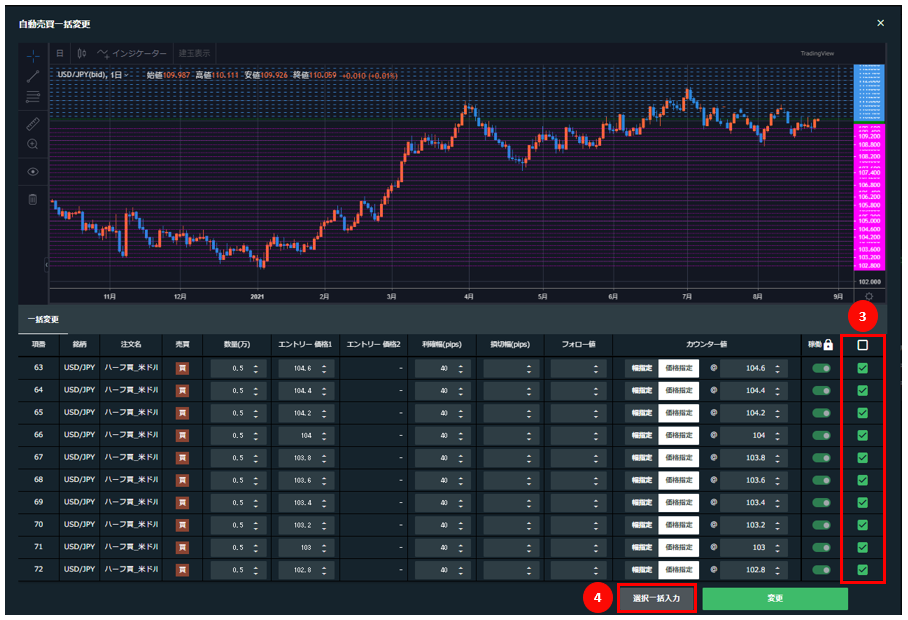
Task: Uncheck the selection checkbox for row 68
Action: 862,480
